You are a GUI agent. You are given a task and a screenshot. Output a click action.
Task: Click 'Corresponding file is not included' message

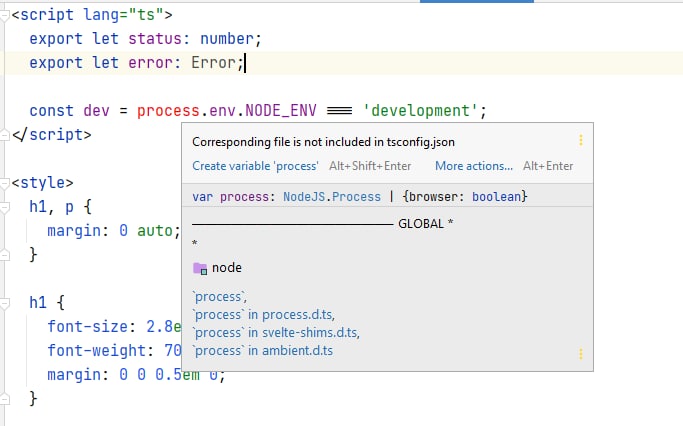[323, 142]
